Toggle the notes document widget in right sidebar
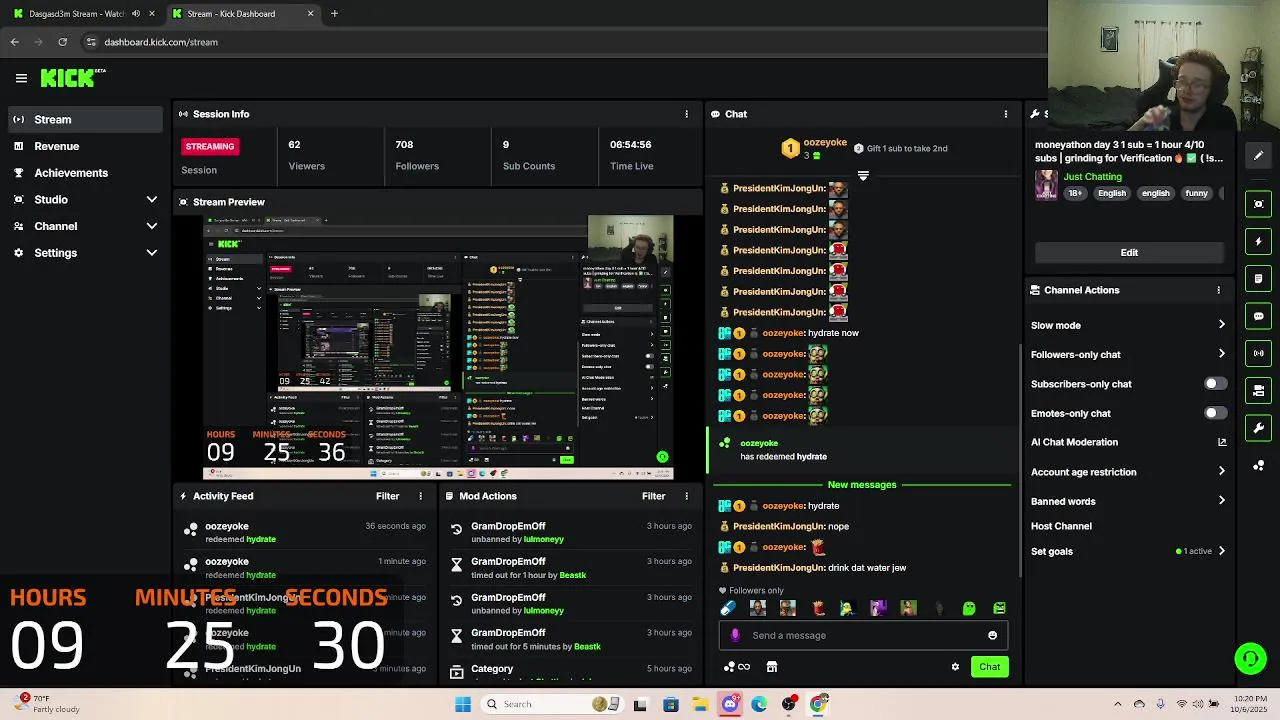The width and height of the screenshot is (1280, 720). pyautogui.click(x=1259, y=279)
